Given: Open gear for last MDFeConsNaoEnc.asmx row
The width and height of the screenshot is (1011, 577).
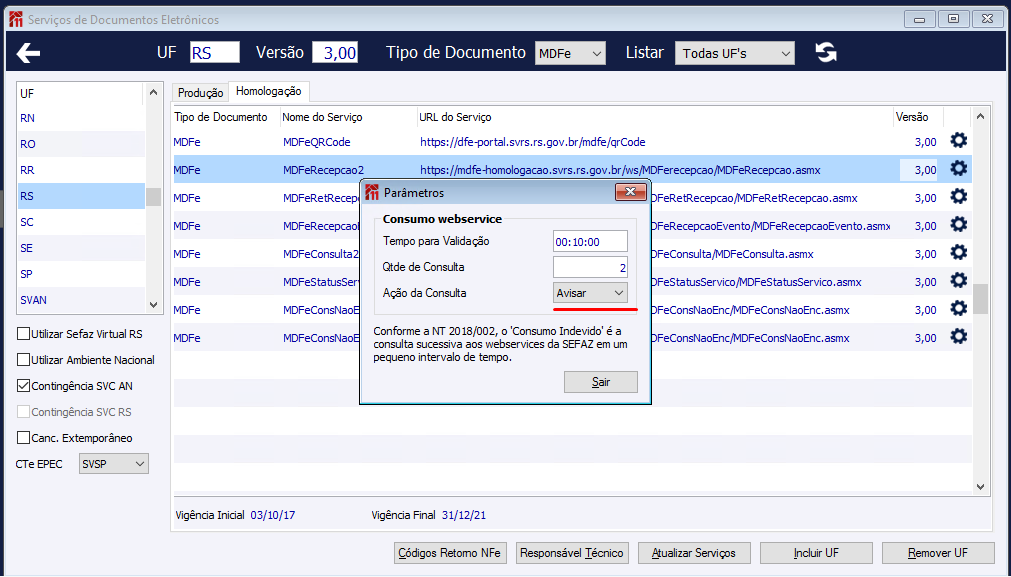Looking at the screenshot, I should [959, 337].
